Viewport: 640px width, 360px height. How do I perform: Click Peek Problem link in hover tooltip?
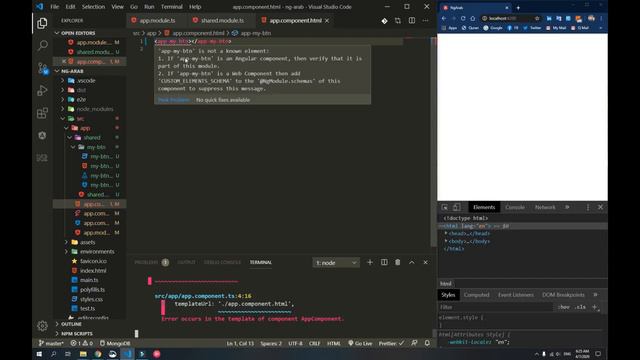[x=173, y=100]
